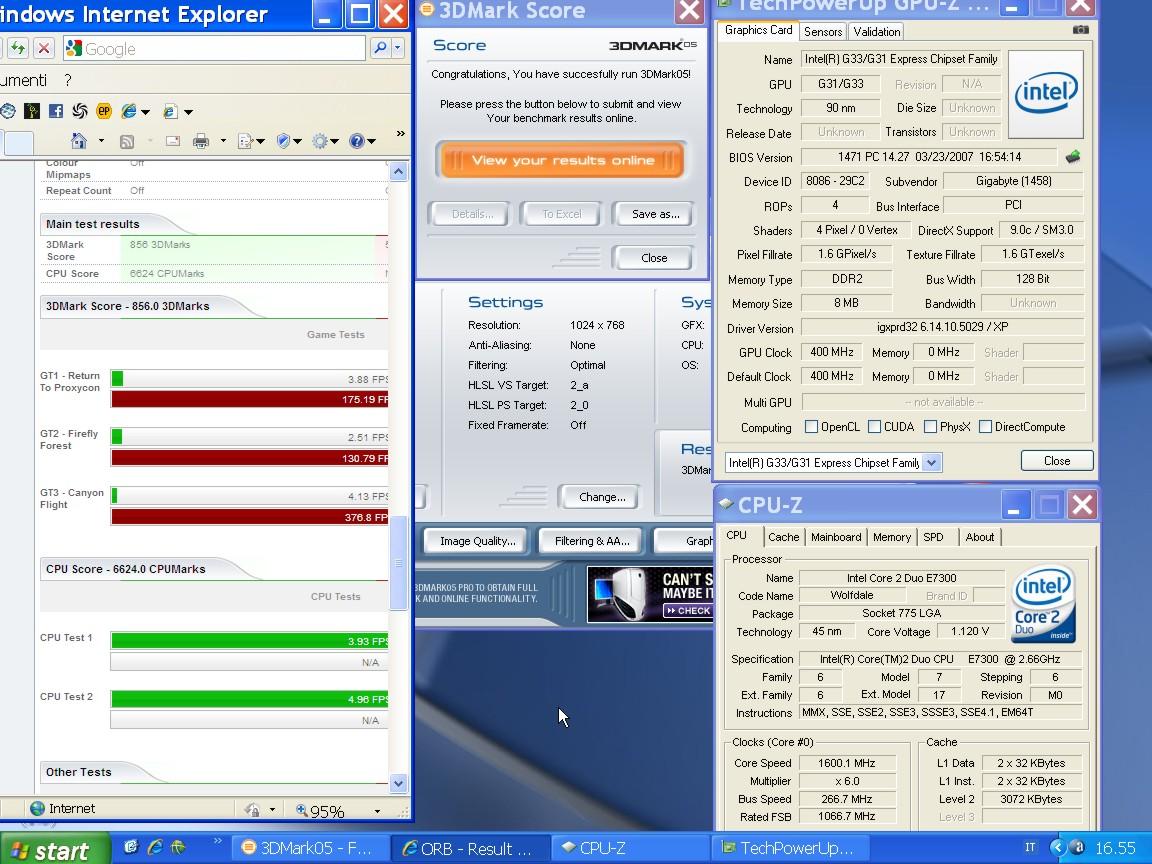1152x864 pixels.
Task: Toggle the CUDA checkbox
Action: pos(874,426)
